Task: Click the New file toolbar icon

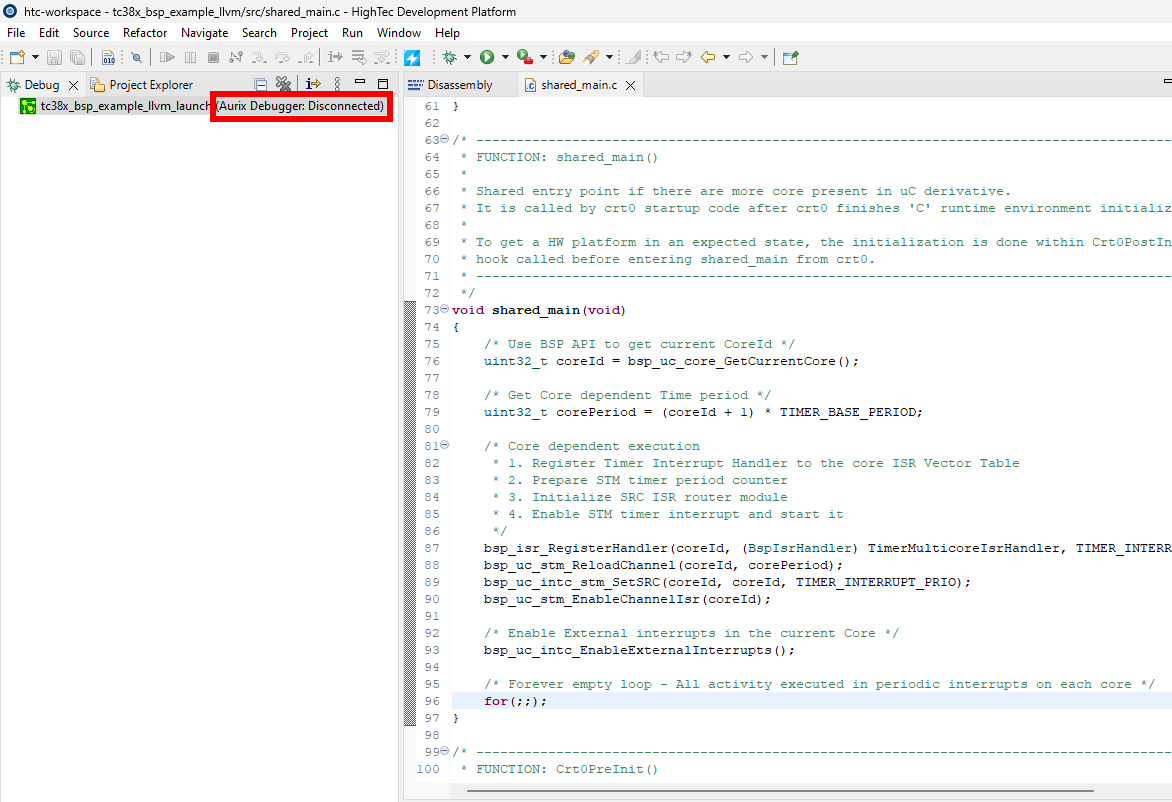Action: click(x=17, y=58)
